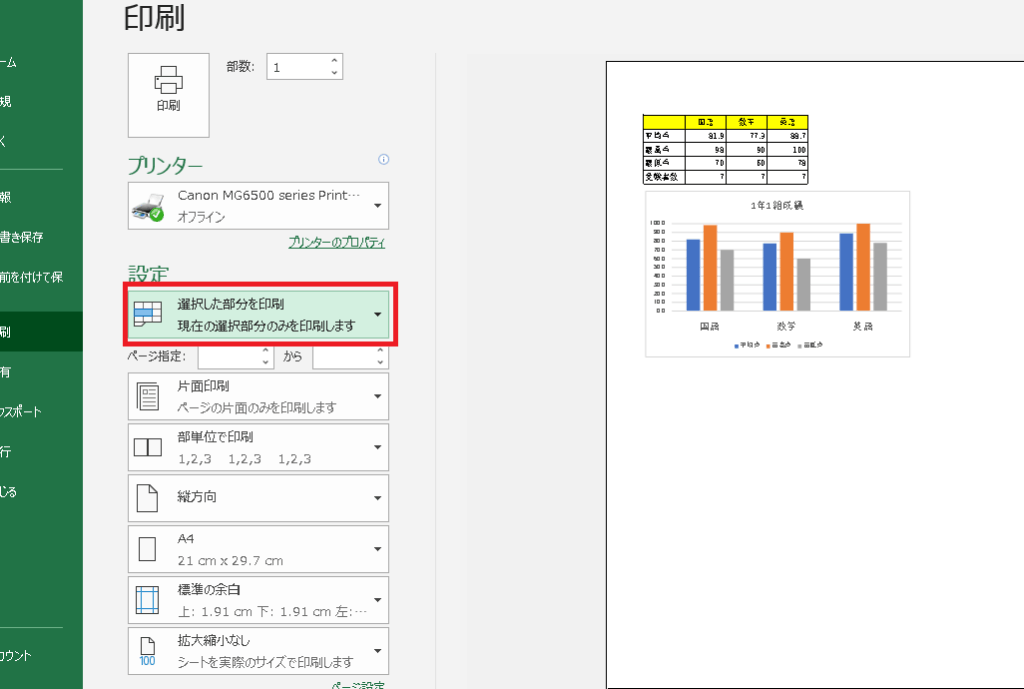
Task: Click the page range end field after から
Action: click(x=344, y=357)
